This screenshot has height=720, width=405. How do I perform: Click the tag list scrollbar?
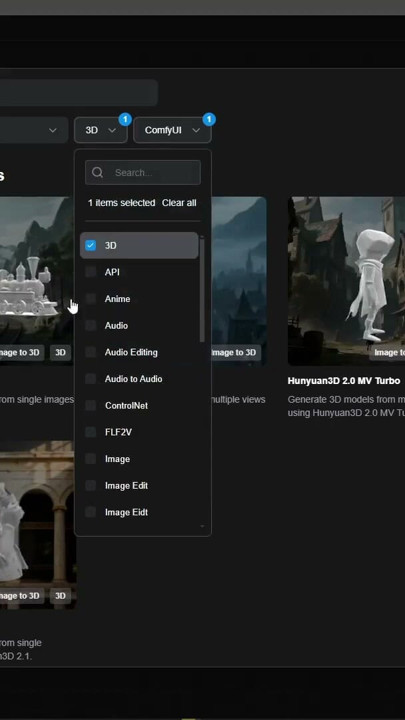[202, 289]
